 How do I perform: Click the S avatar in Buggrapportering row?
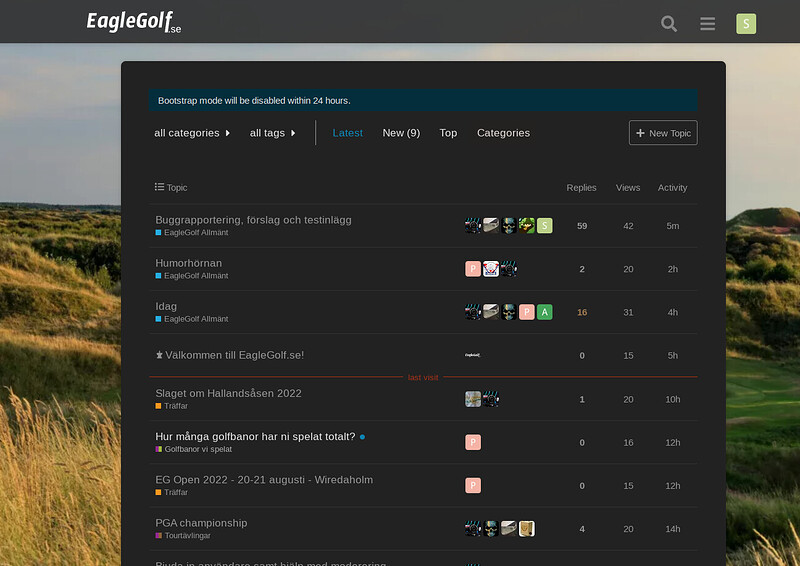click(544, 226)
